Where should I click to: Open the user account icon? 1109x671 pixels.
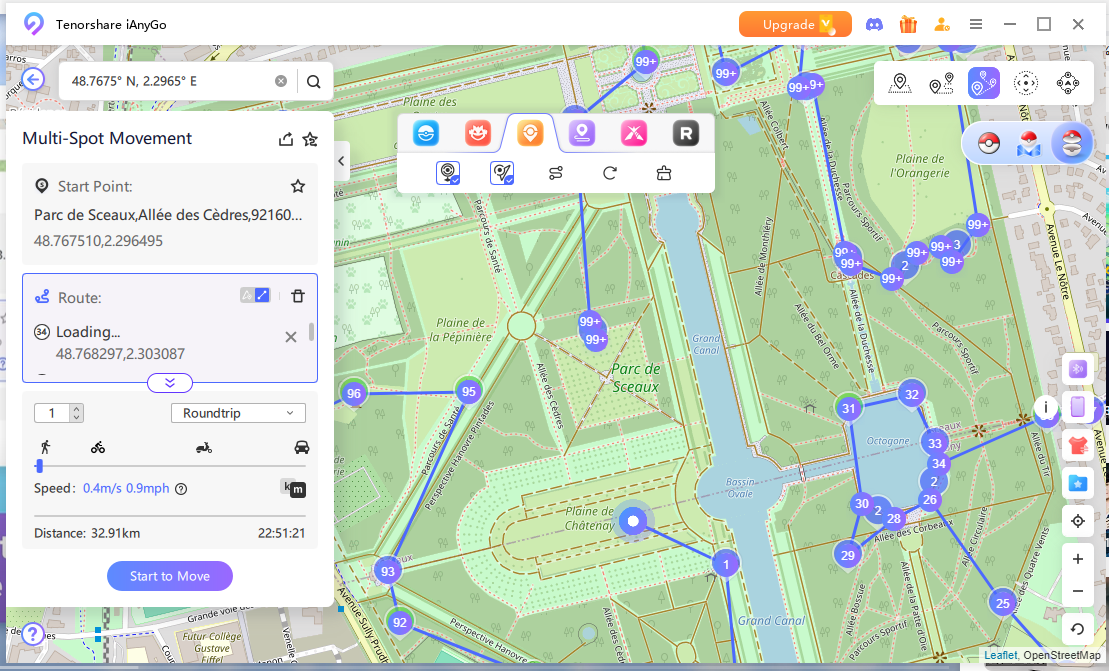coord(942,25)
